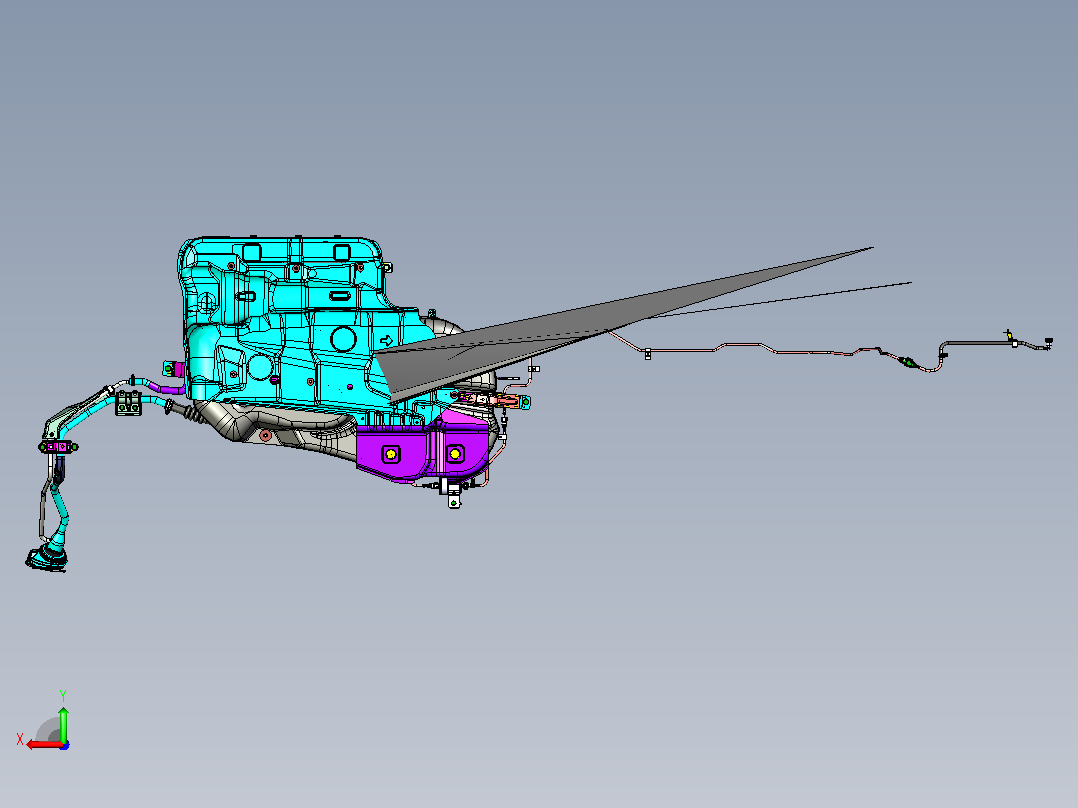Pick the right yellow bolt on the purple bracket
The image size is (1078, 808).
pos(454,454)
